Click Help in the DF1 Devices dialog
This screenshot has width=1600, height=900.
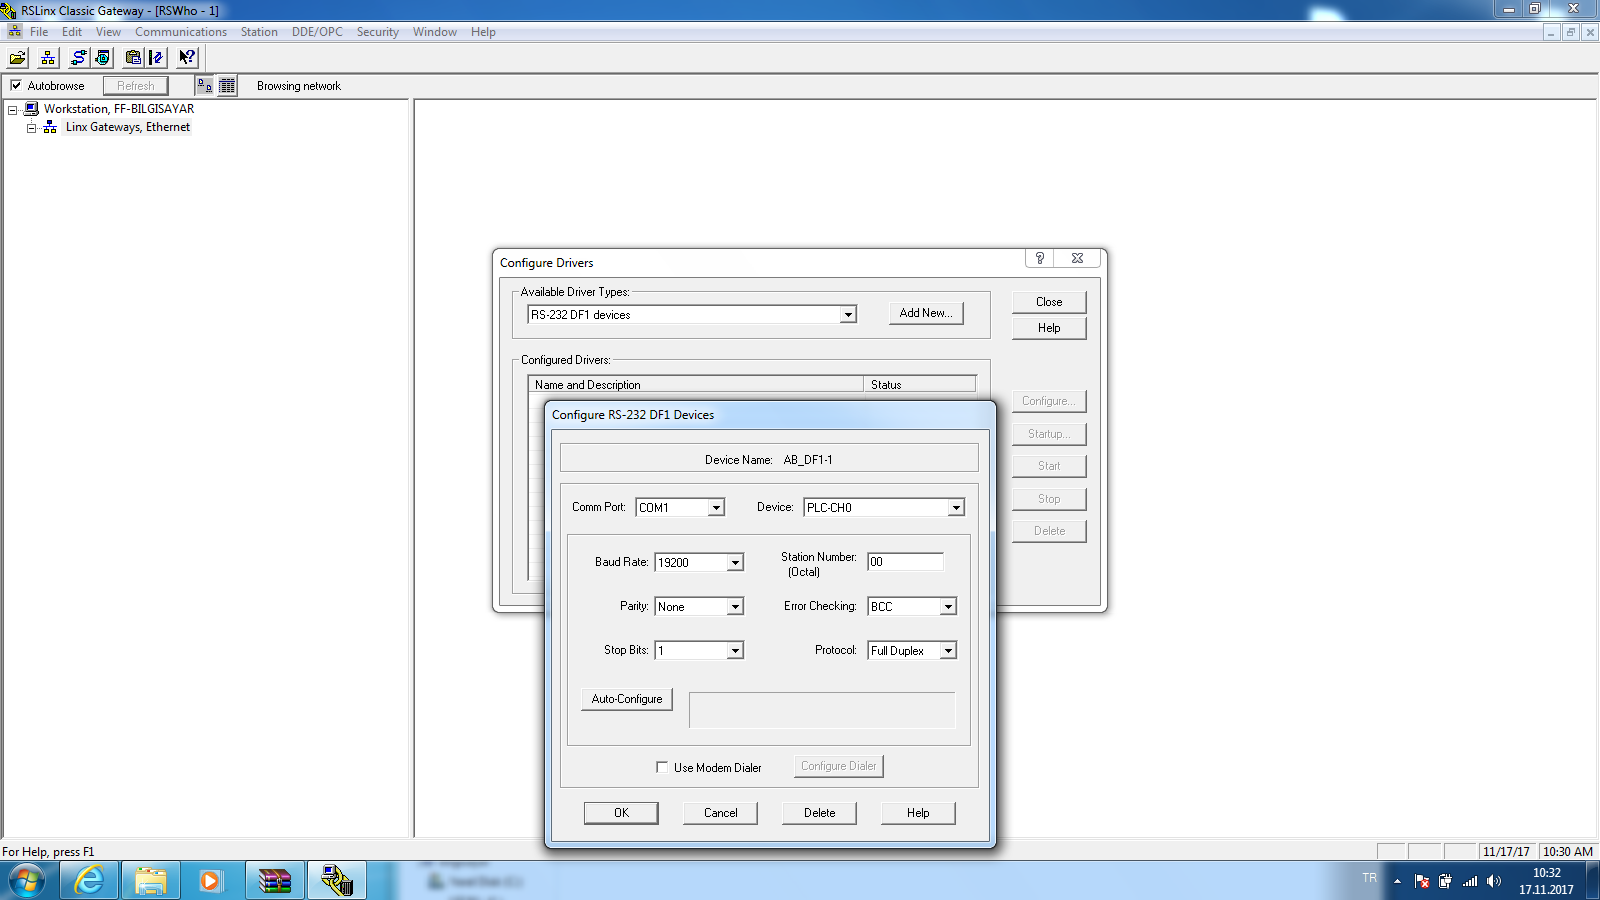pyautogui.click(x=918, y=813)
